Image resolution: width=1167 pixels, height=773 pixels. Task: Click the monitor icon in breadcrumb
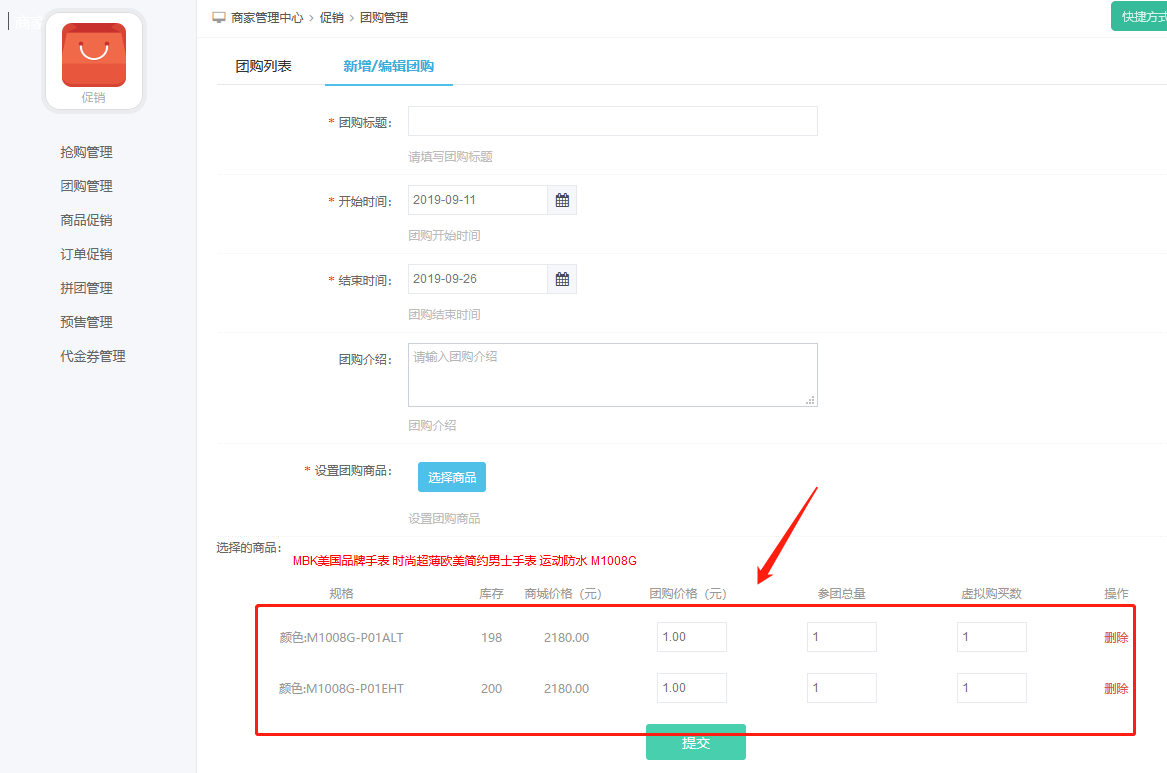(x=219, y=17)
